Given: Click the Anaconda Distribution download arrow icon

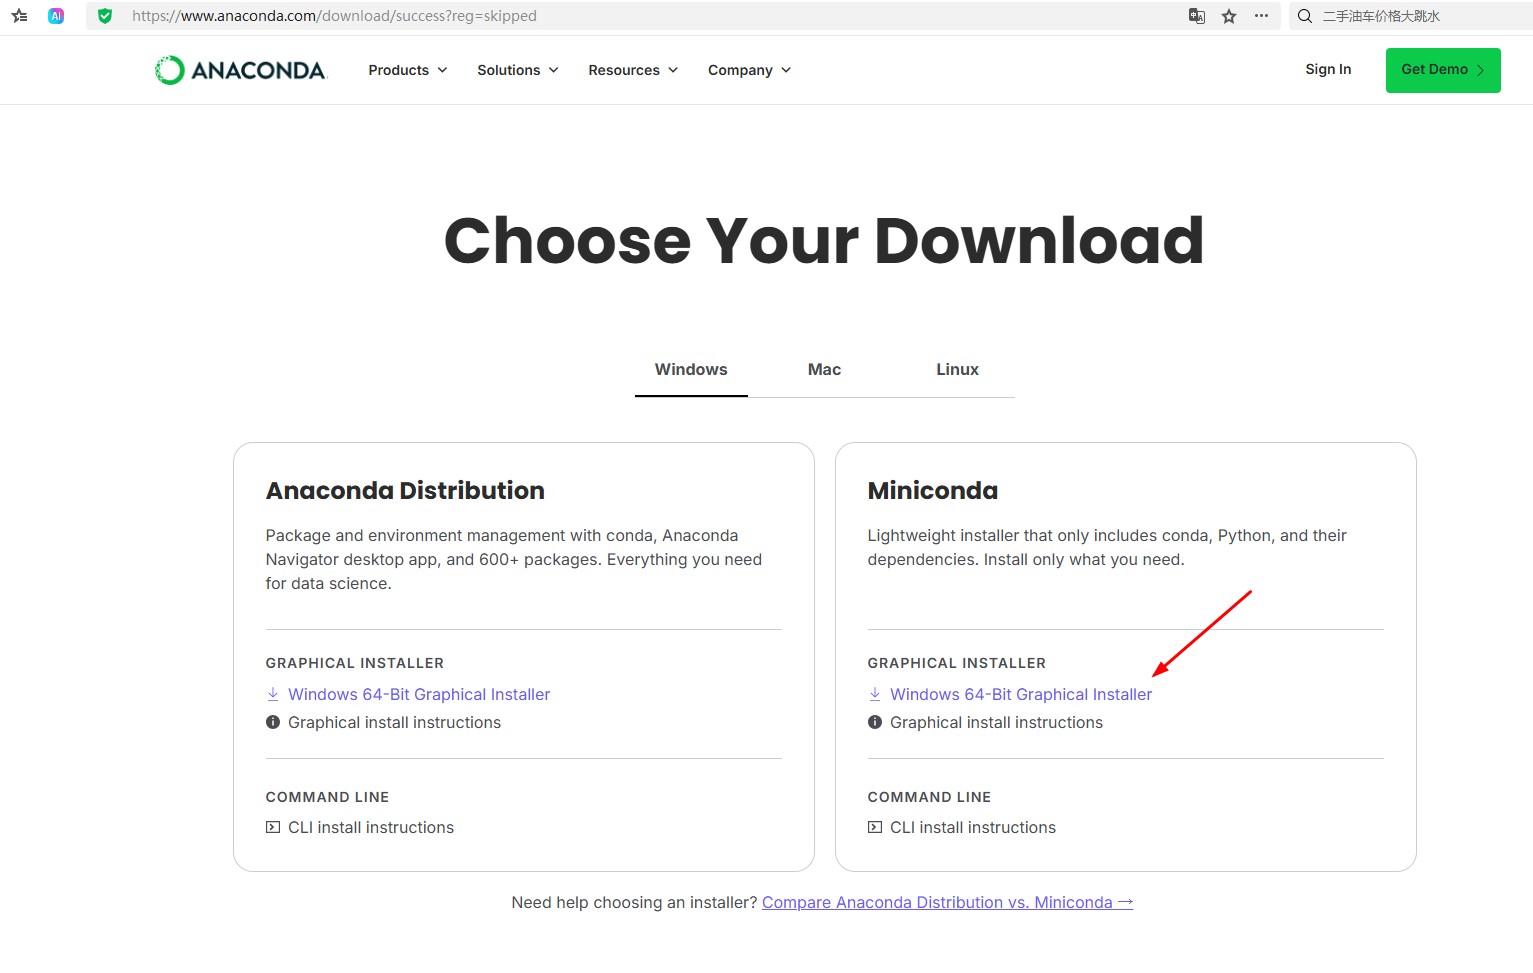Looking at the screenshot, I should 273,694.
